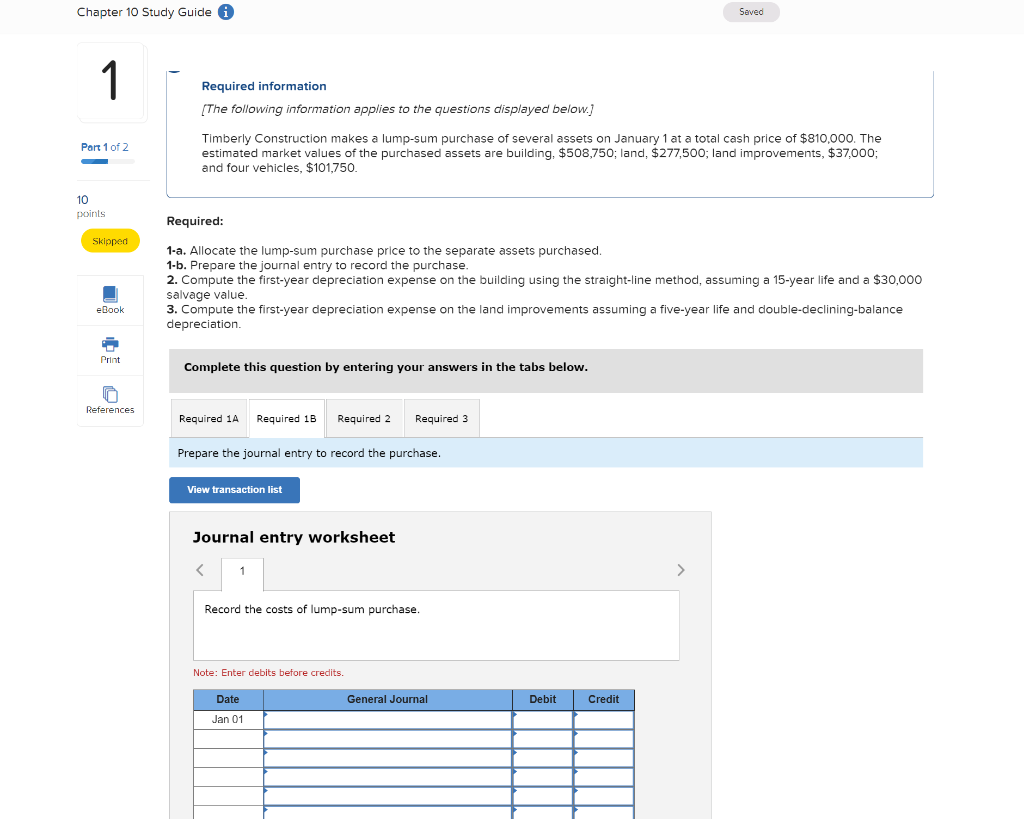Click the Debit field in third row
Viewport: 1024px width, 819px height.
tap(543, 758)
